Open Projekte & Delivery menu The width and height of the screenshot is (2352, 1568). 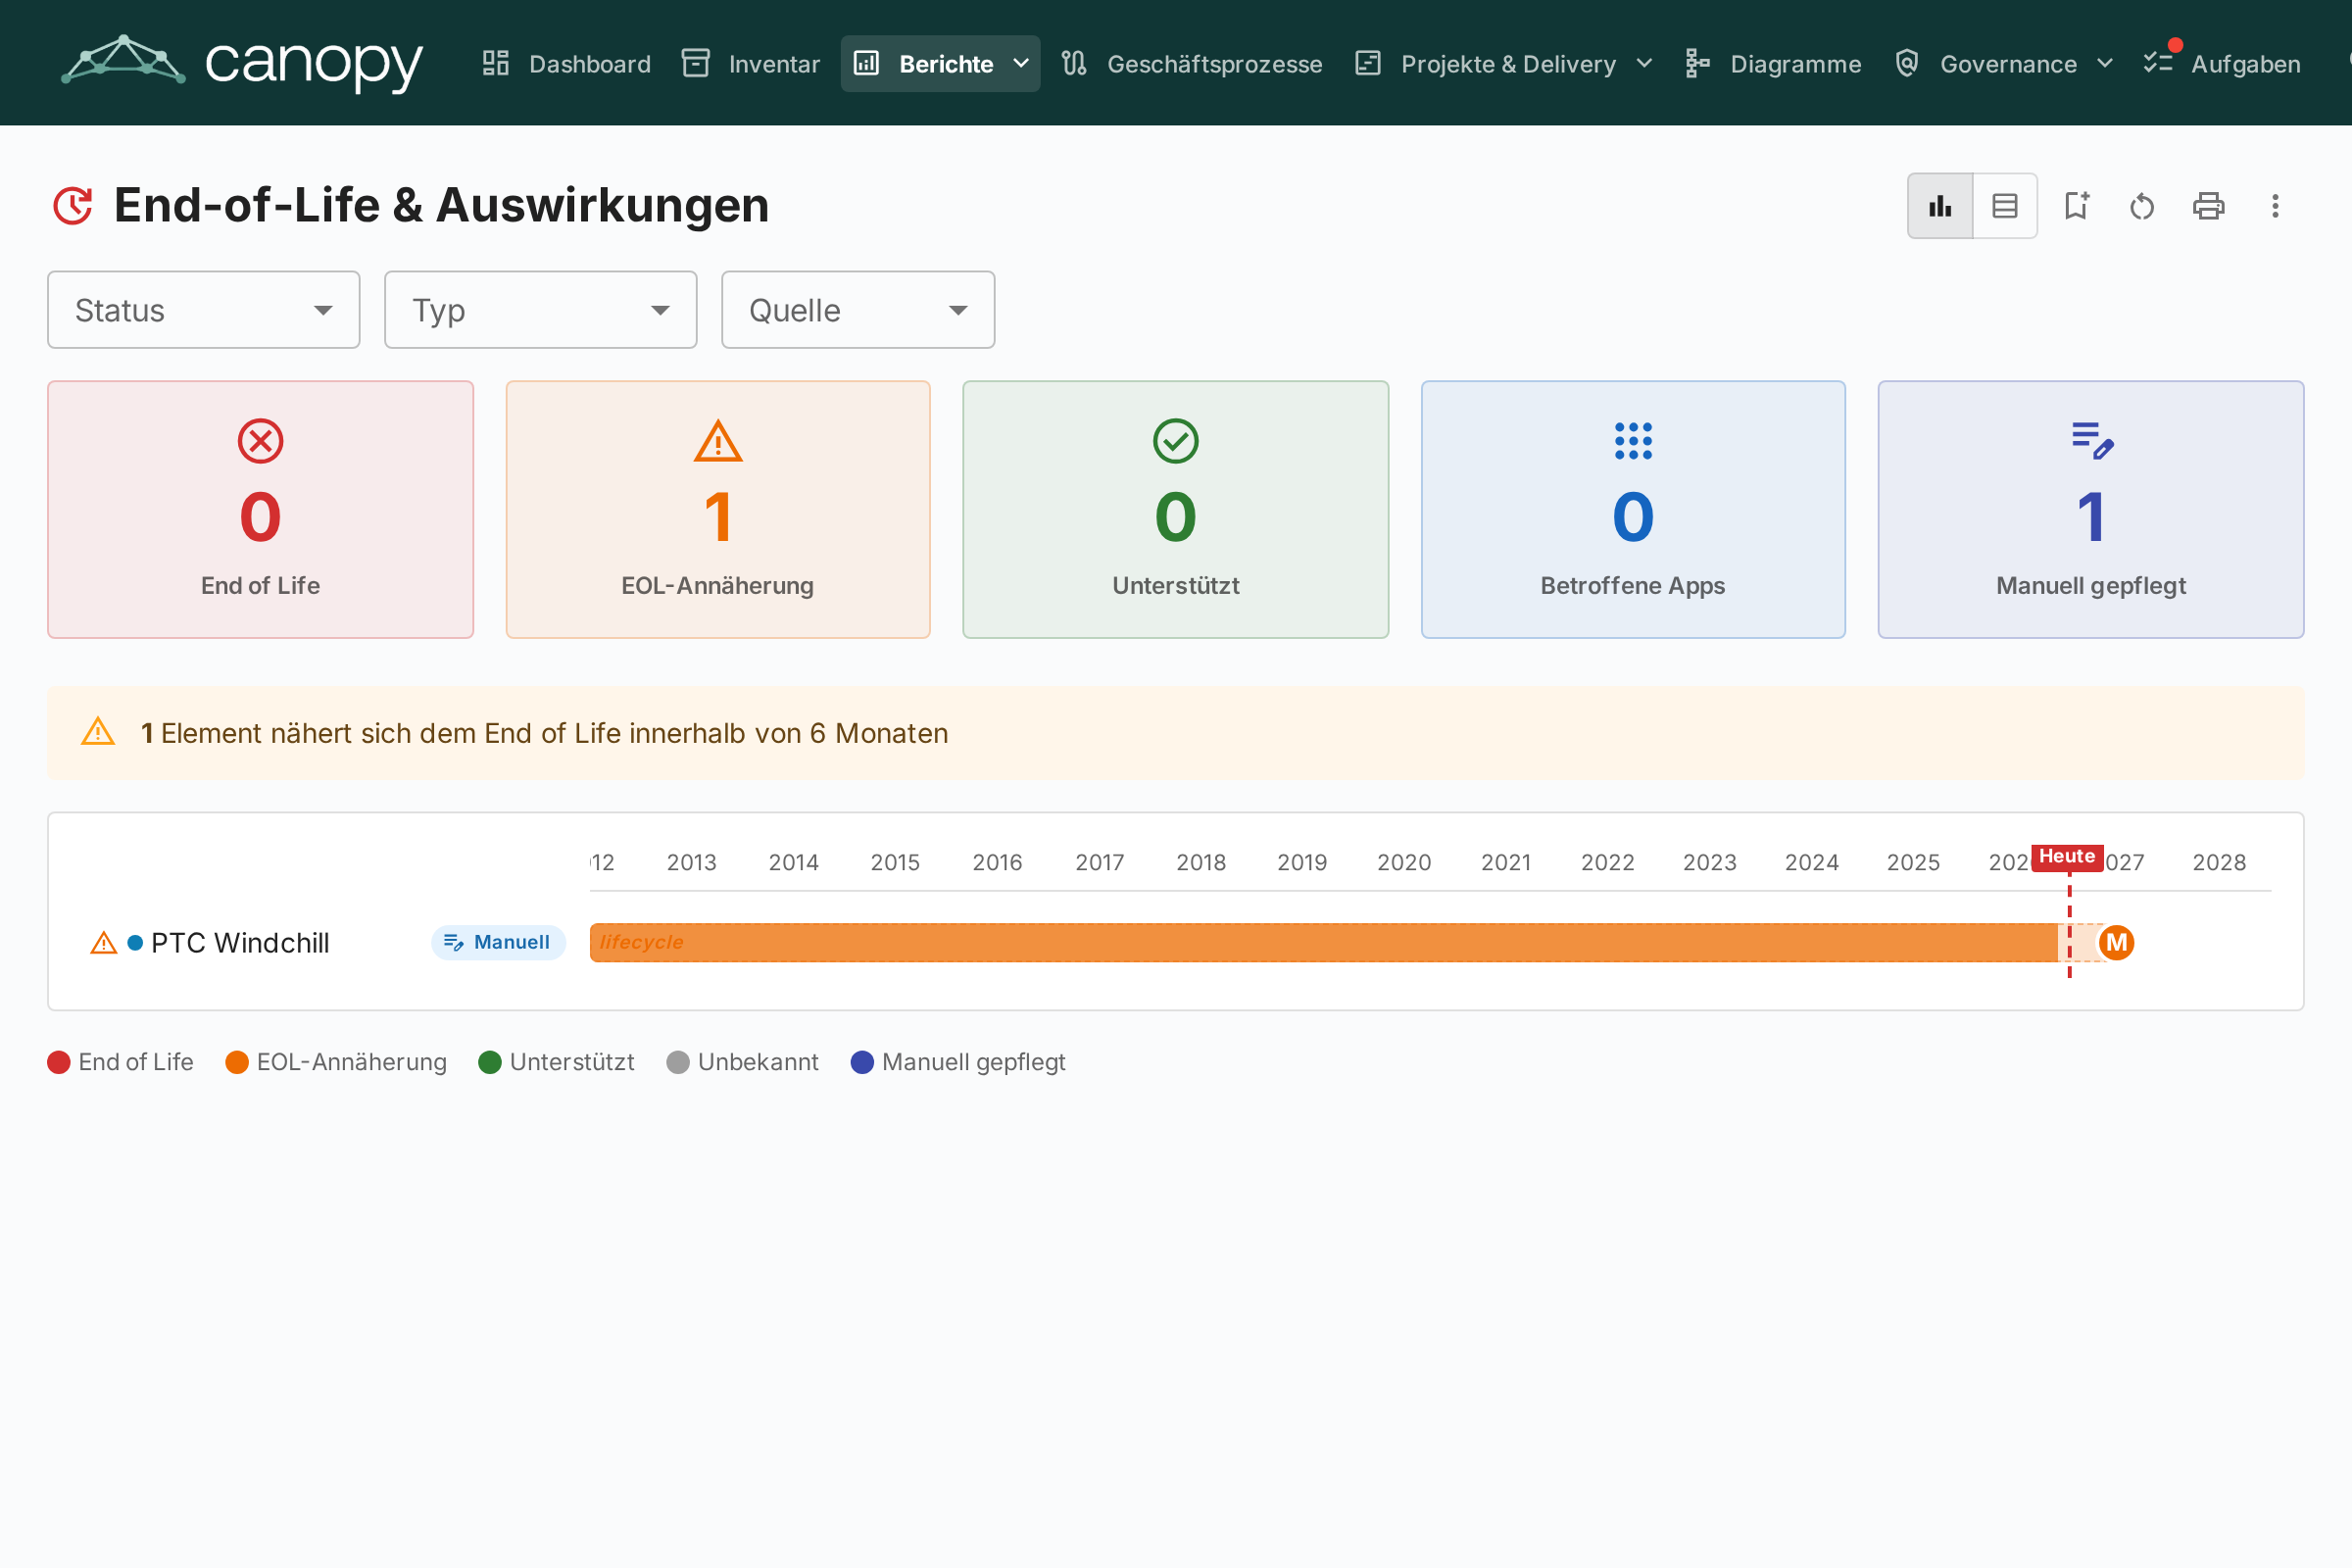(x=1504, y=64)
